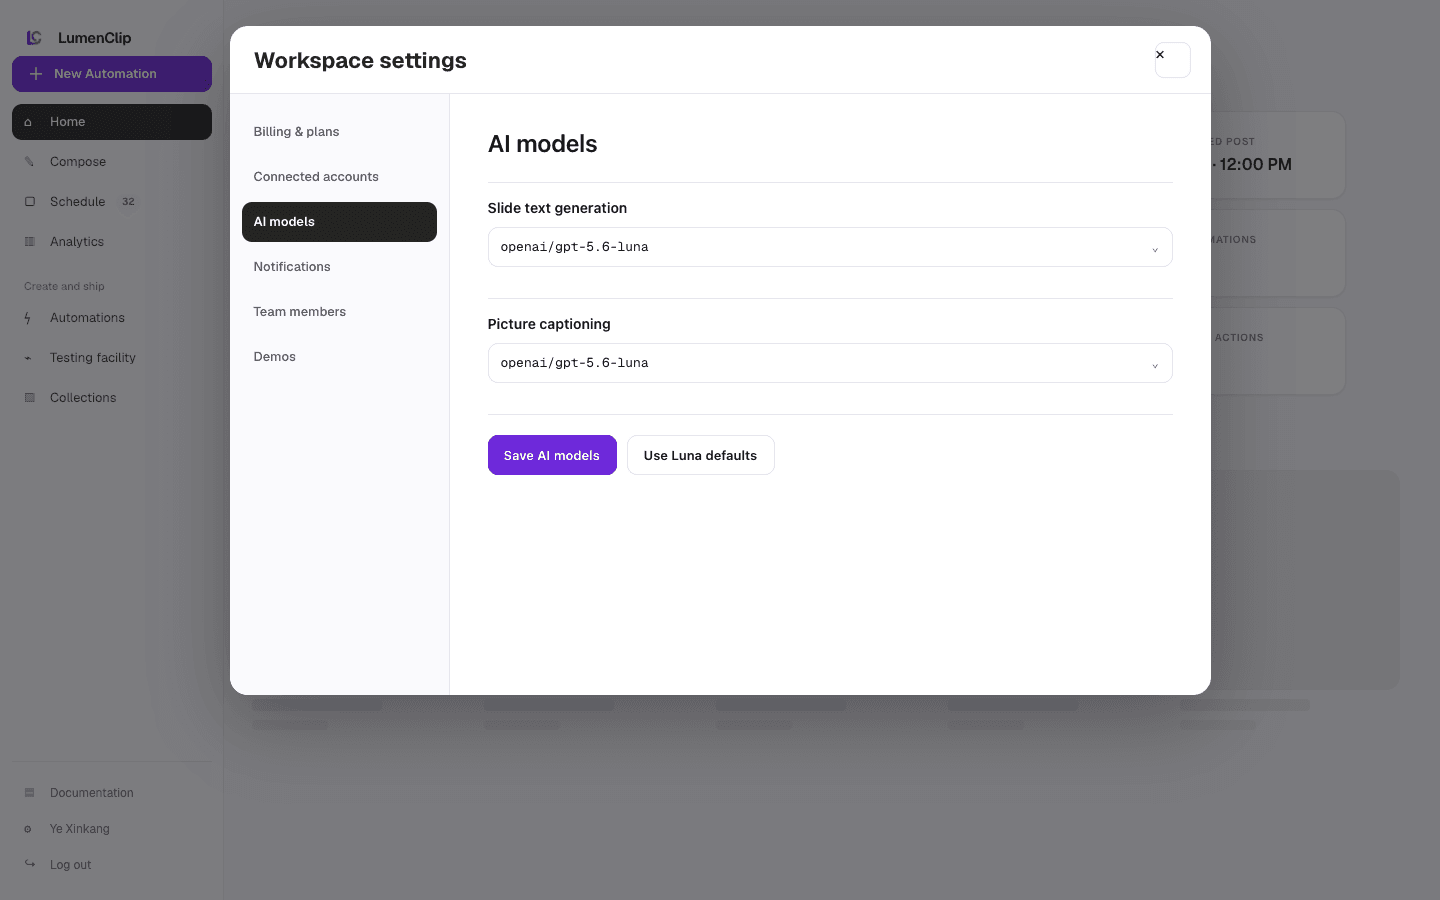Click the Create and ship section label
Viewport: 1440px width, 900px height.
point(64,286)
